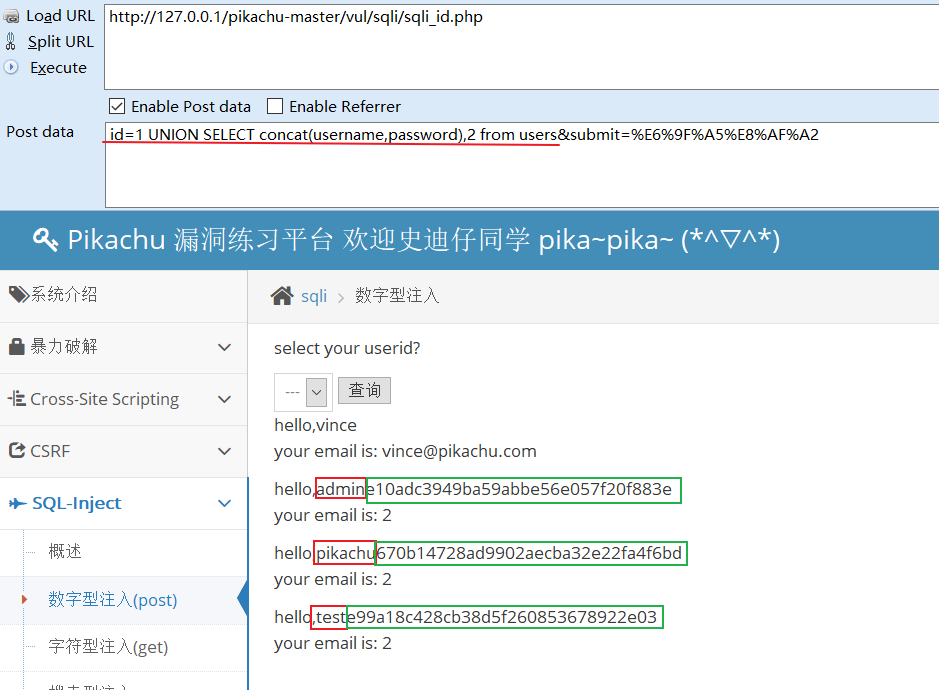Click the magnifier icon in Pikachu header
Image resolution: width=939 pixels, height=690 pixels.
[x=46, y=240]
